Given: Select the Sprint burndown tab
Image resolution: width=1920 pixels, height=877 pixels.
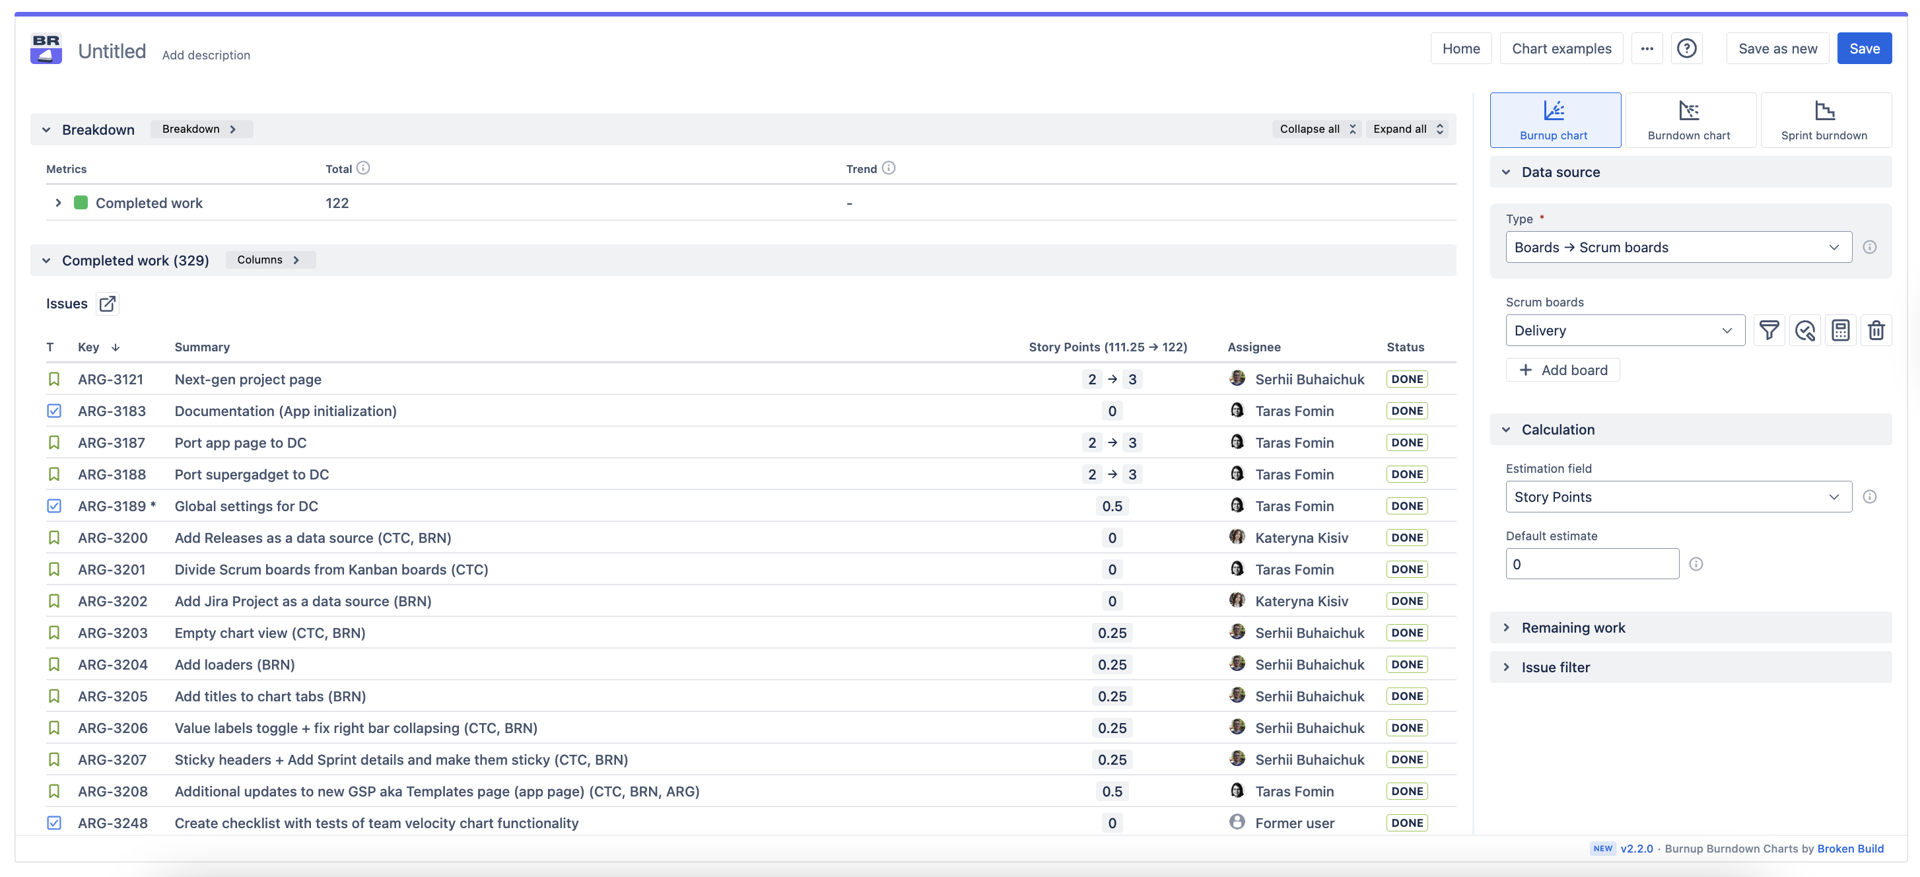Looking at the screenshot, I should (x=1824, y=120).
